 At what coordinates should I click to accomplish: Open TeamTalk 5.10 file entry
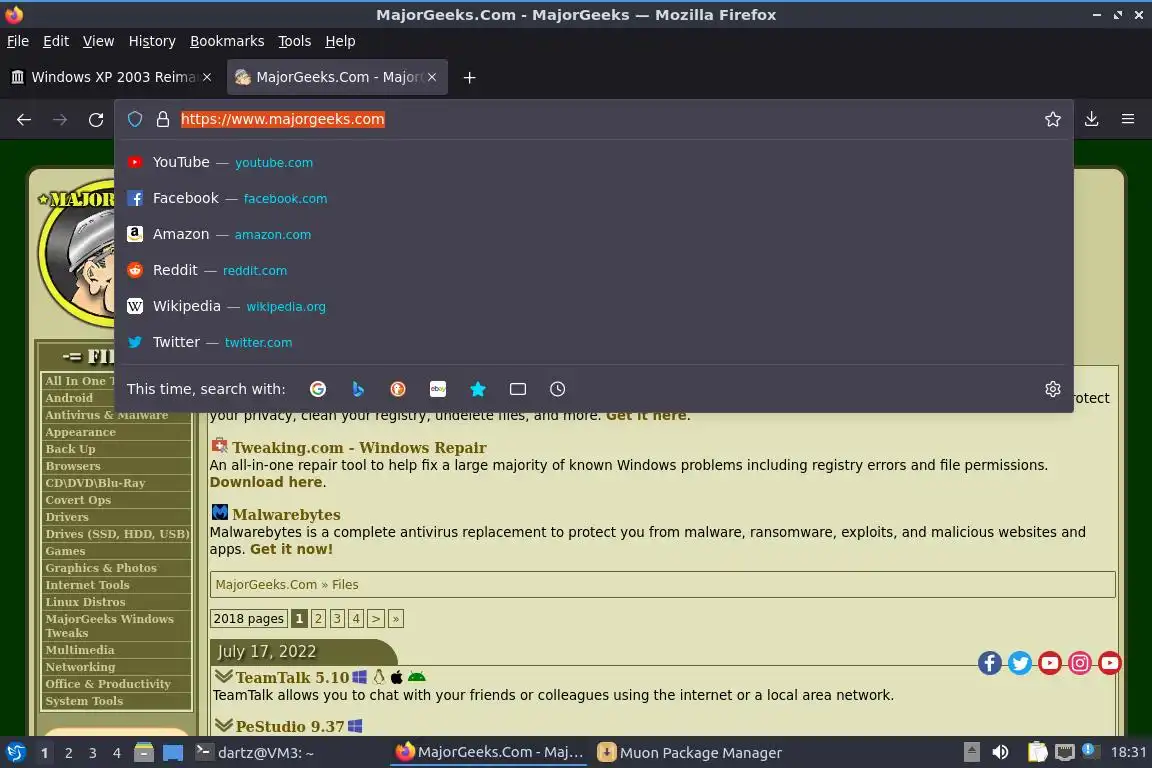coord(292,678)
